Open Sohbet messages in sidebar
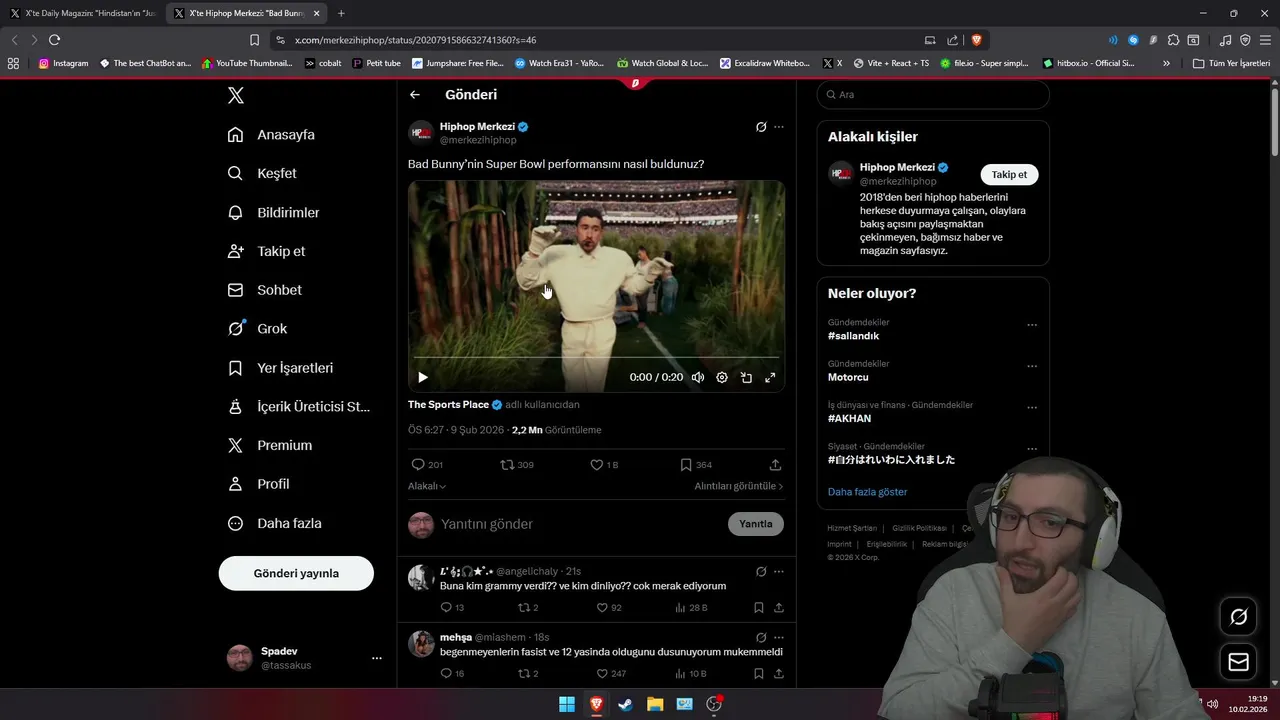Image resolution: width=1280 pixels, height=720 pixels. tap(265, 290)
